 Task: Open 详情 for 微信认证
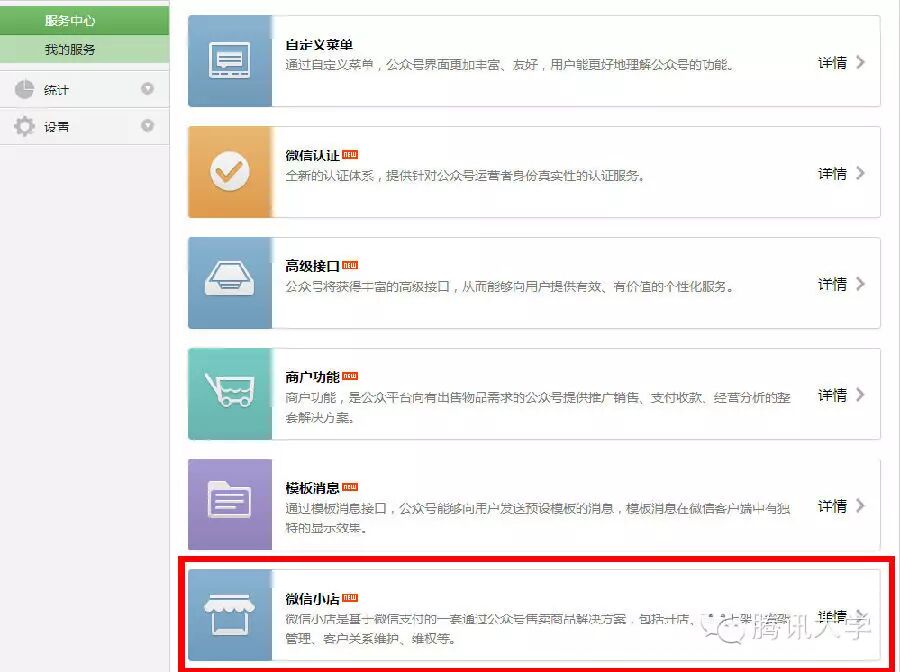click(x=832, y=173)
